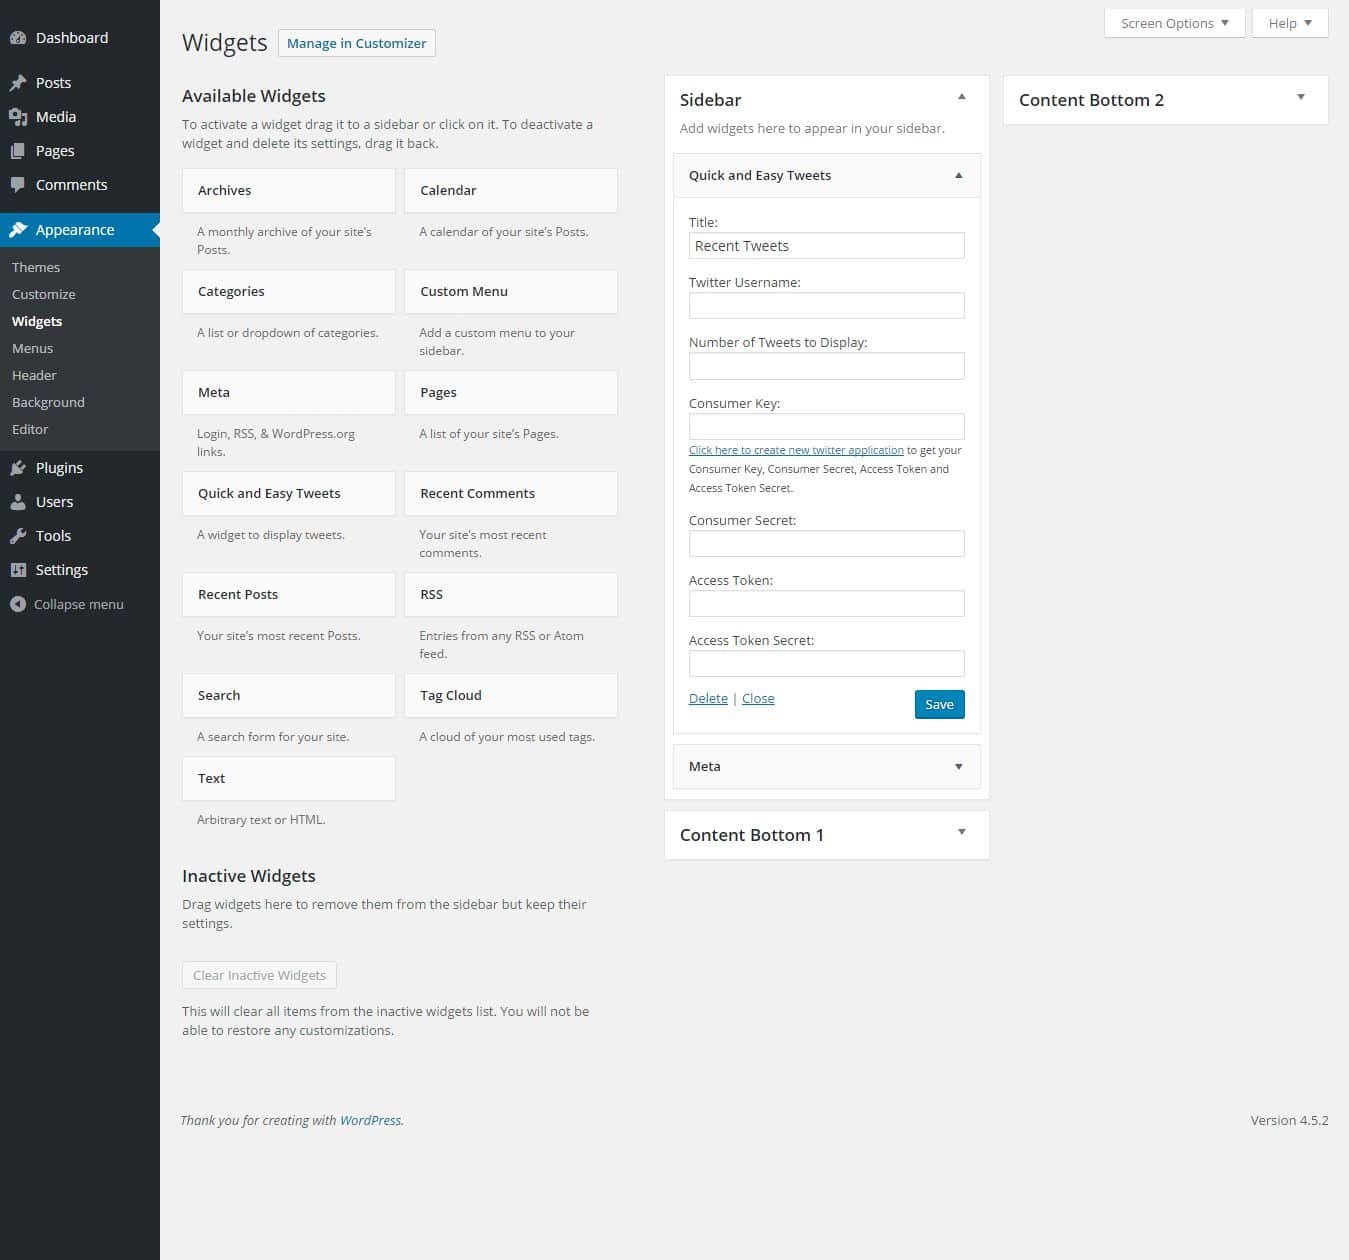Expand the Meta widget in Sidebar
The image size is (1349, 1260).
click(x=958, y=767)
